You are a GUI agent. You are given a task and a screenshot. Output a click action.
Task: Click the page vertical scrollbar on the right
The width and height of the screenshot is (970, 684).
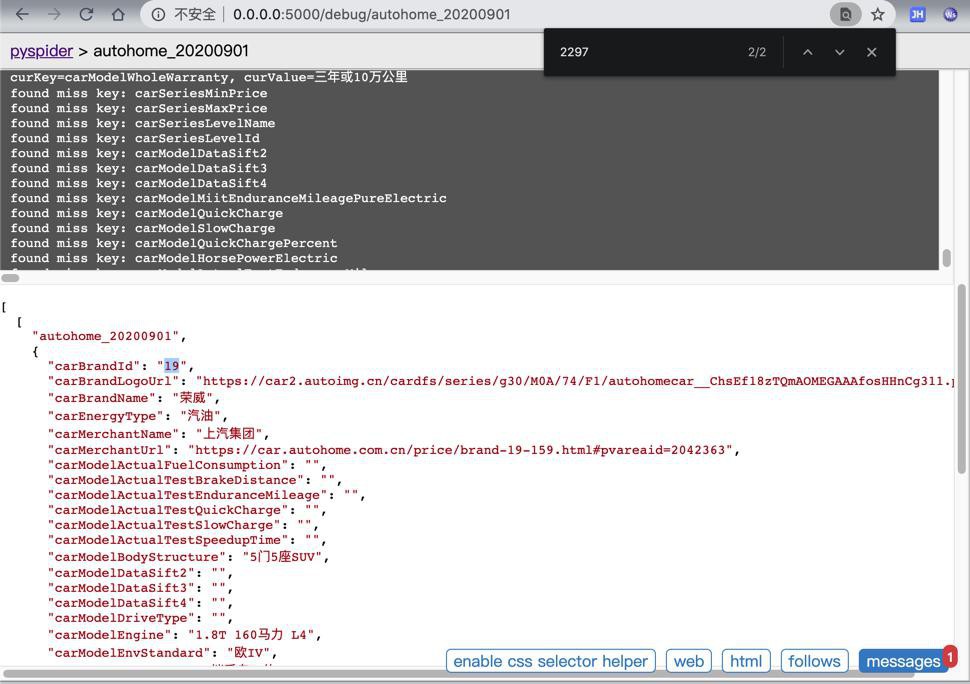click(x=961, y=378)
